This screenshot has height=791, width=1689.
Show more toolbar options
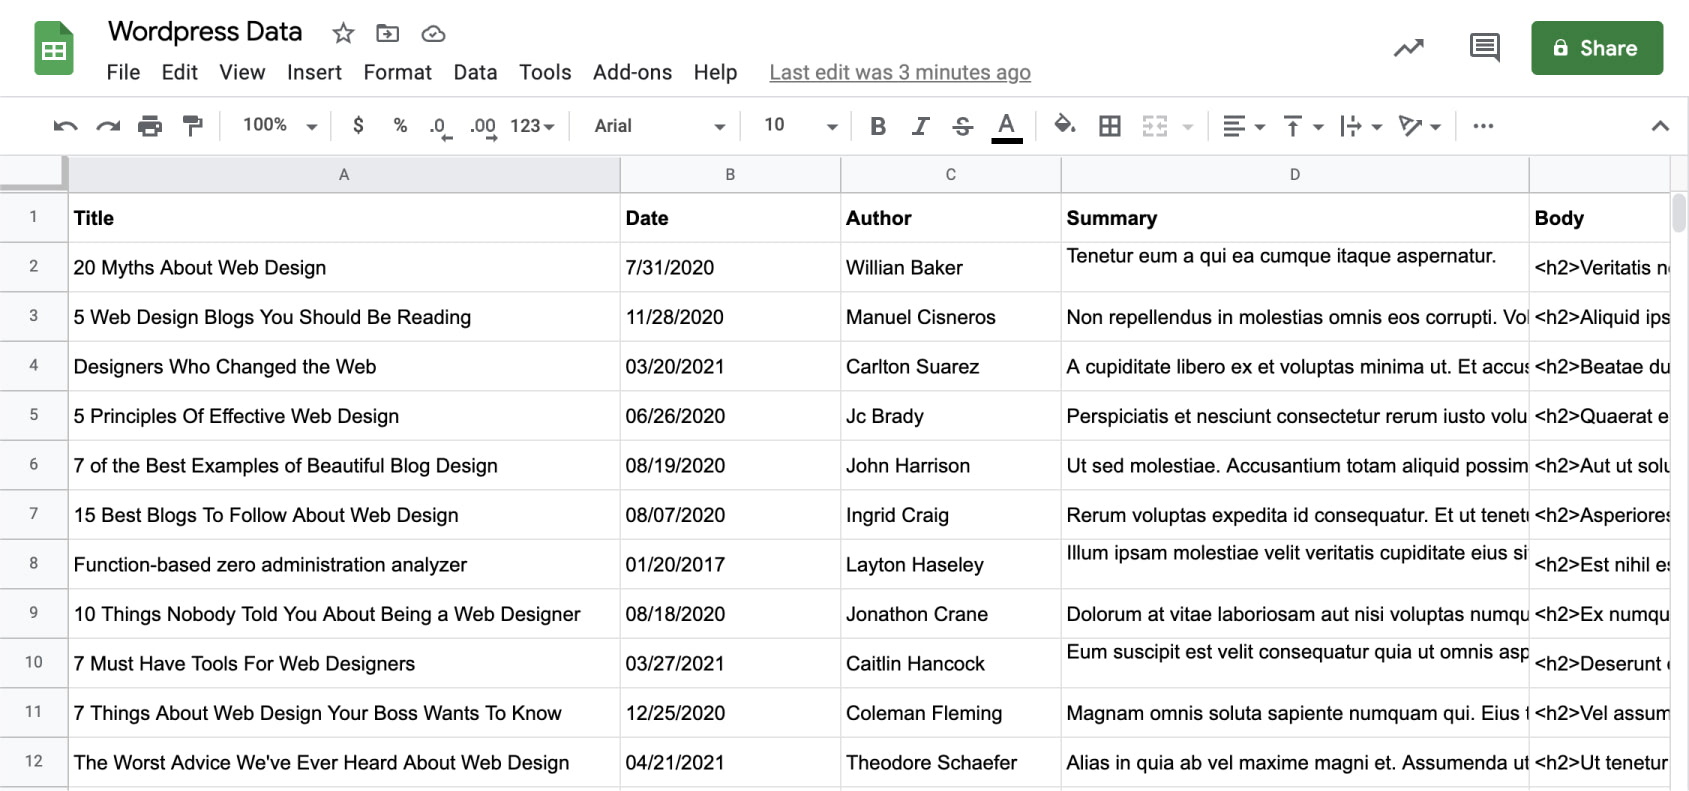point(1483,126)
